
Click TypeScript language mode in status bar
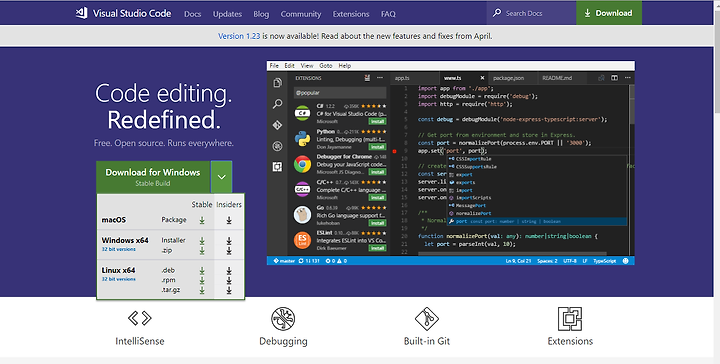(x=604, y=261)
